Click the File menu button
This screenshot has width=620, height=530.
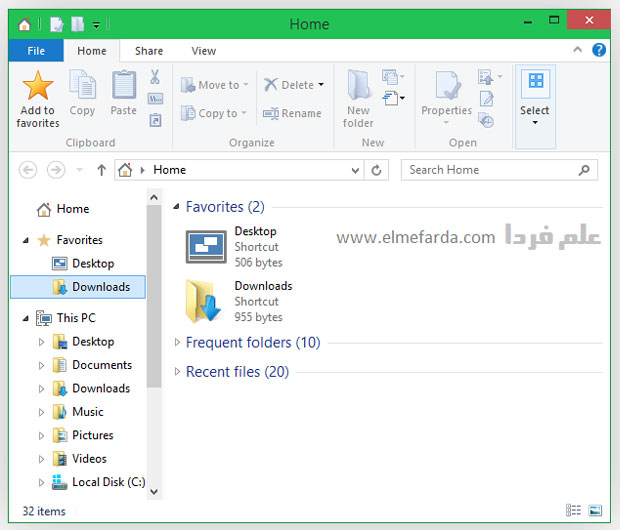coord(36,51)
